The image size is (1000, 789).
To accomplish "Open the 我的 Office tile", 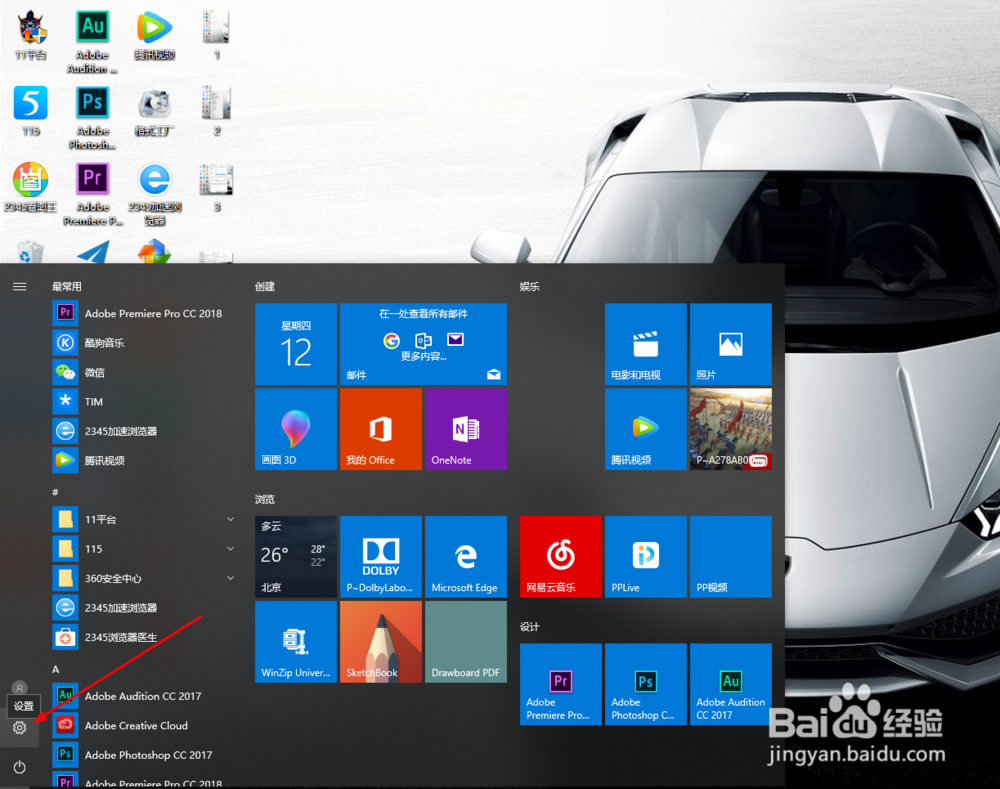I will pyautogui.click(x=381, y=429).
